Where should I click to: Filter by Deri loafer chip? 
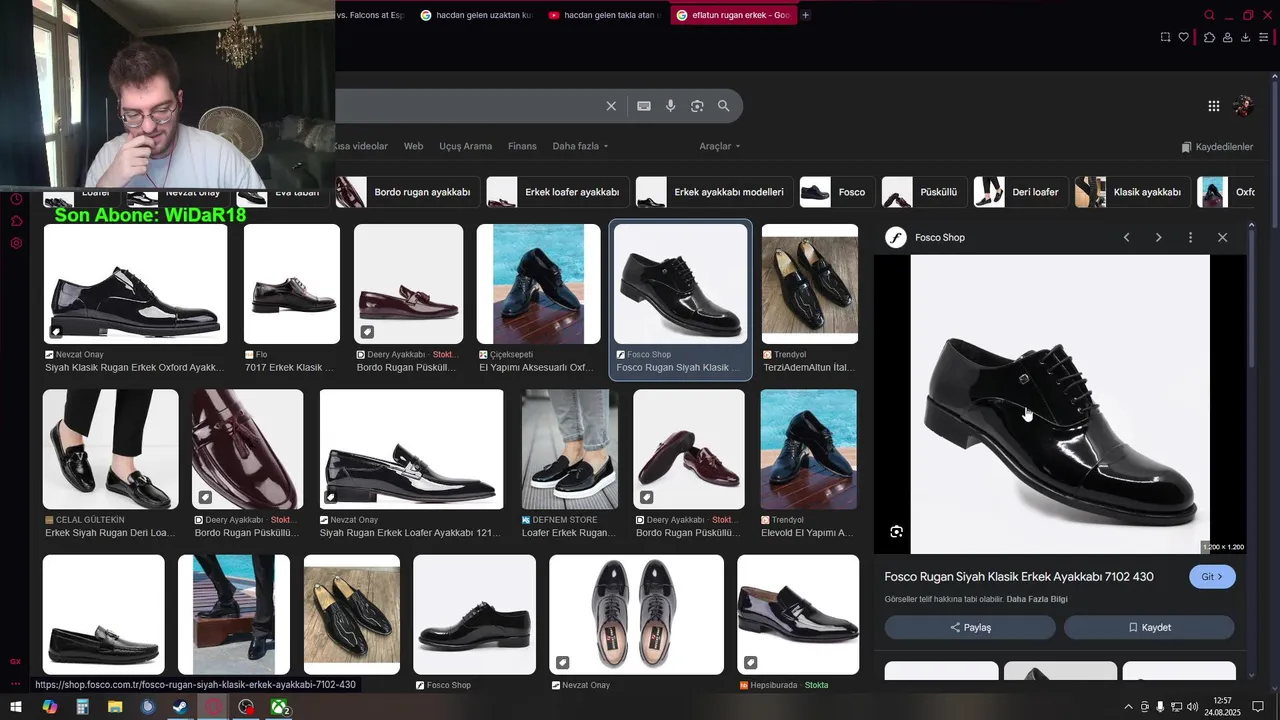tap(1020, 192)
